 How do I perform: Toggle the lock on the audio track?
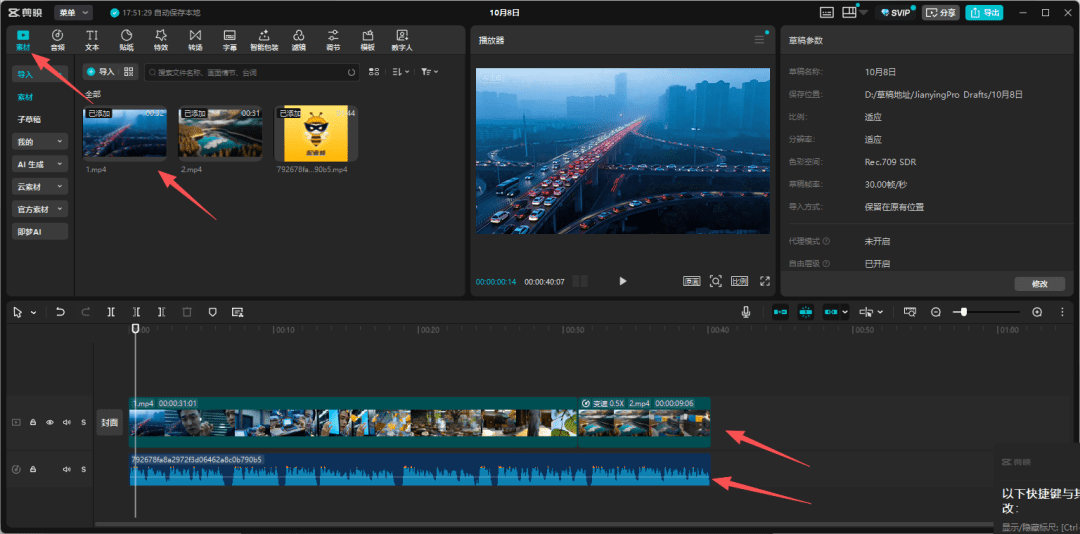pyautogui.click(x=33, y=469)
